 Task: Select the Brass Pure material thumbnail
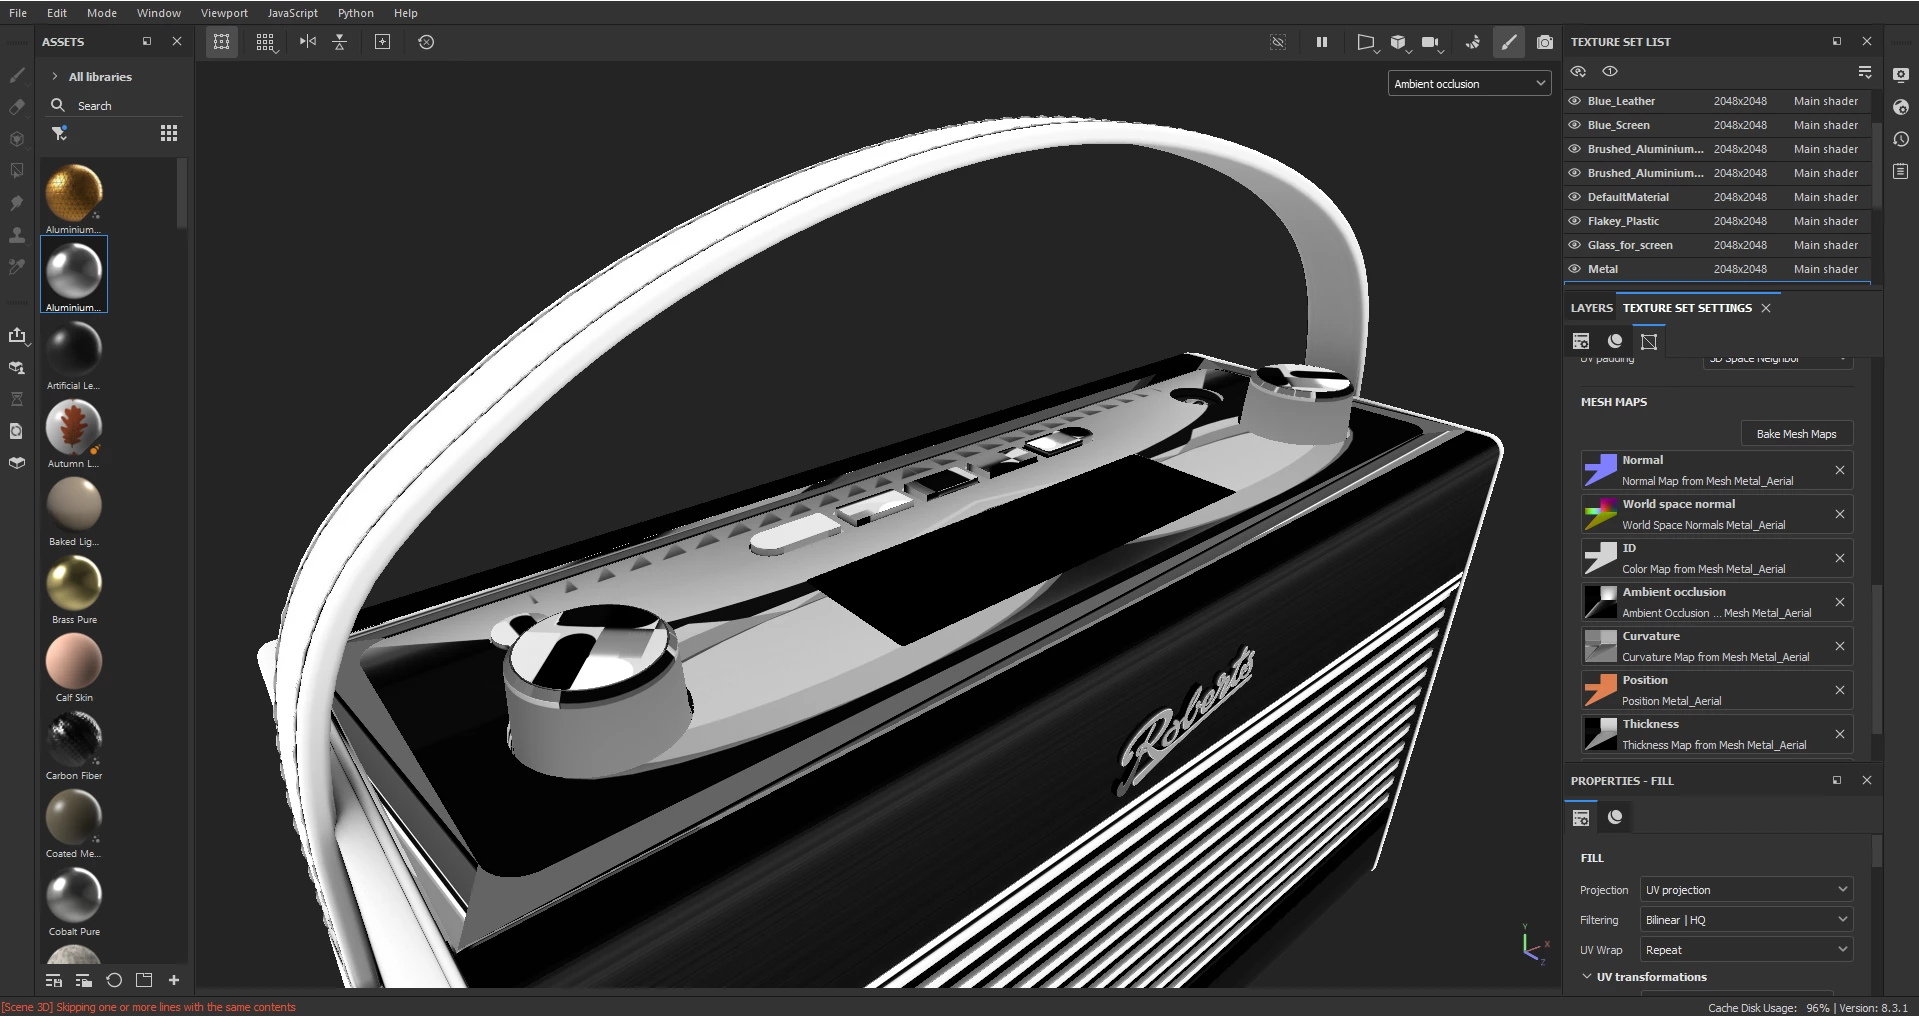click(x=74, y=583)
